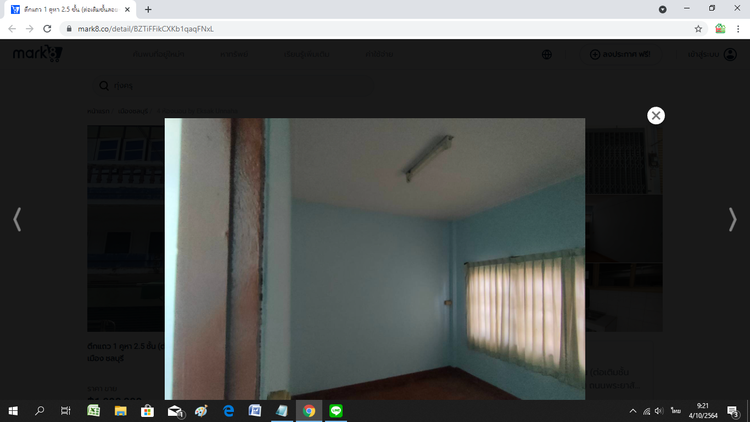
Task: Click the mark8 logo in the header
Action: [x=37, y=54]
